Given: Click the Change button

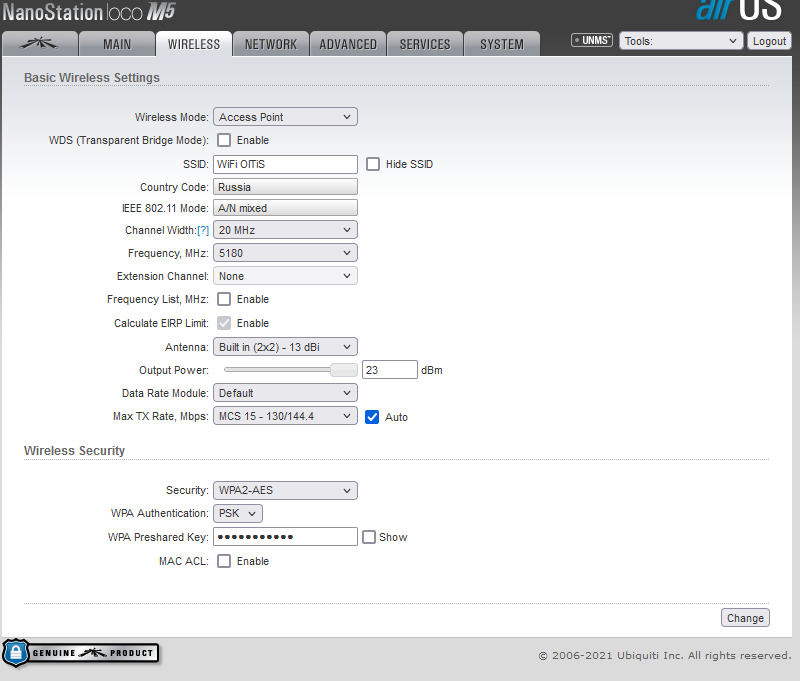Looking at the screenshot, I should (x=745, y=618).
